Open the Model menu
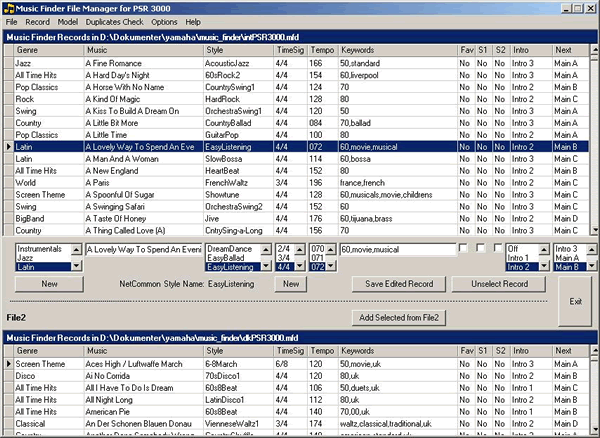Screen dimensions: 600x438 68,22
